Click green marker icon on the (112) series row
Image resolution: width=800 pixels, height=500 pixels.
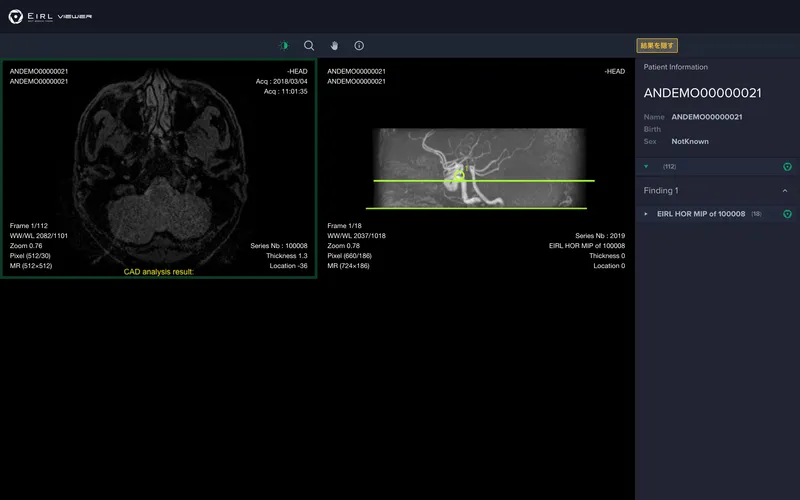coord(787,167)
